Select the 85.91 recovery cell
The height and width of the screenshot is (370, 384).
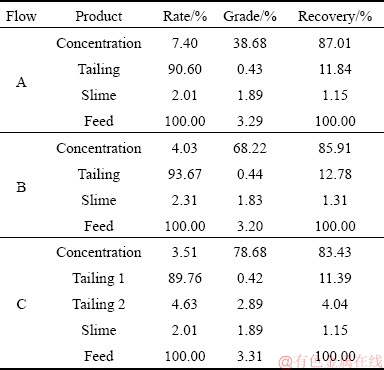pyautogui.click(x=335, y=148)
